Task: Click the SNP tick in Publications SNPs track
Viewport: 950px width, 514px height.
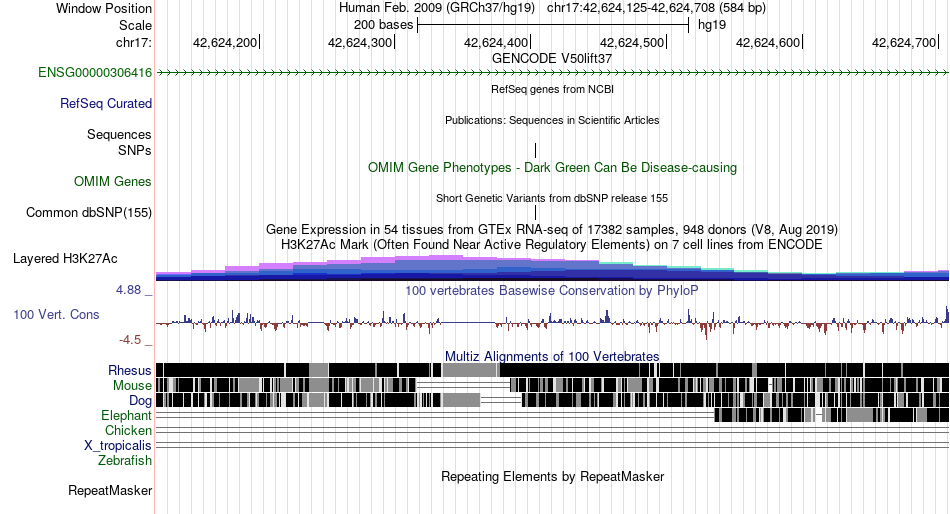Action: pyautogui.click(x=536, y=150)
